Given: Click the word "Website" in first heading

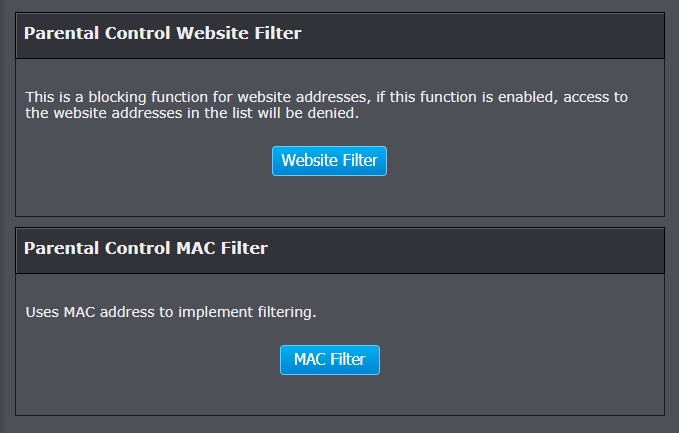Looking at the screenshot, I should click(x=212, y=33).
